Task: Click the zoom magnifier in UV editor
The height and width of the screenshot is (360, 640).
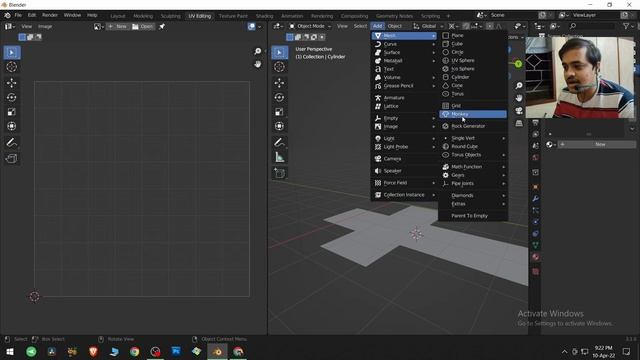Action: (258, 51)
